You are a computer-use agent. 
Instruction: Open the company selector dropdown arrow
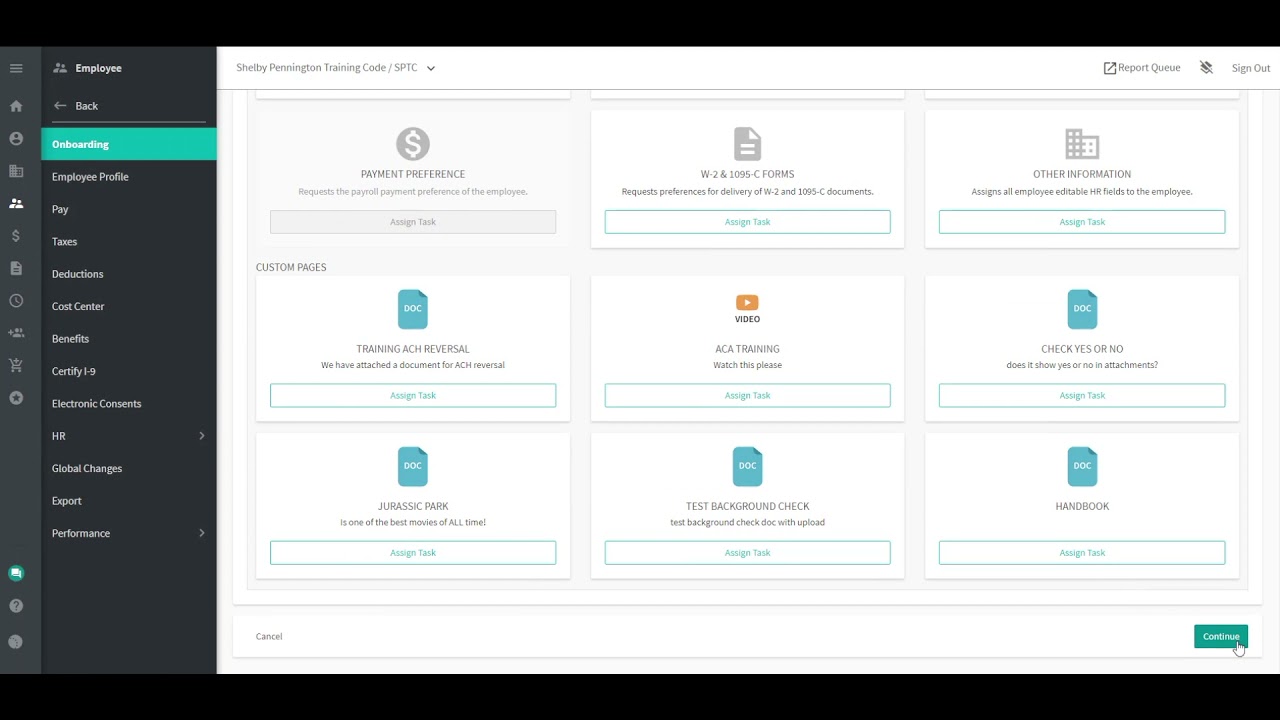431,68
